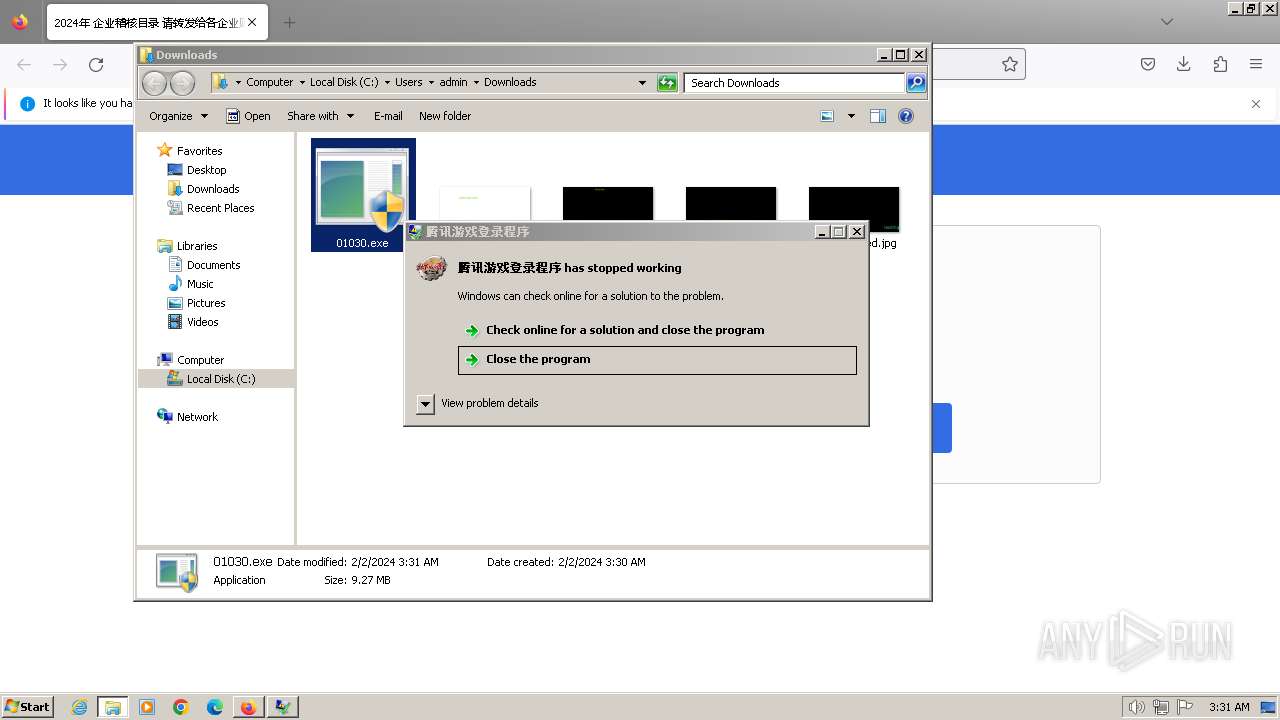Viewport: 1280px width, 720px height.
Task: Expand dropdown after Computer in breadcrumb
Action: coord(301,83)
